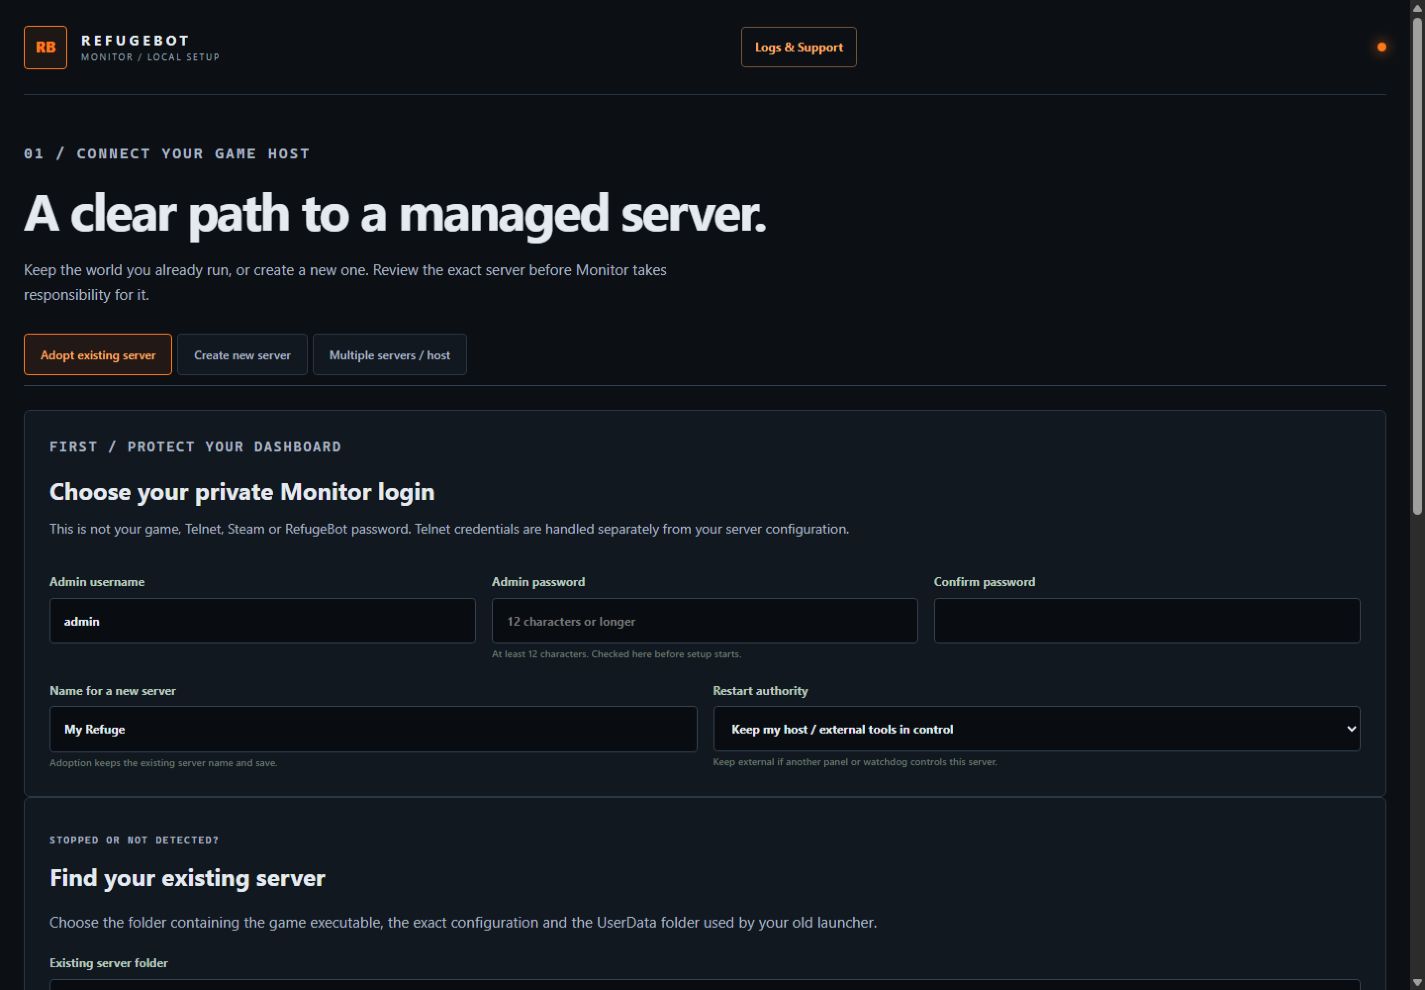Screen dimensions: 1425x990
Task: Click '01 / CONNECT YOUR GAME HOST' label
Action: coord(167,153)
